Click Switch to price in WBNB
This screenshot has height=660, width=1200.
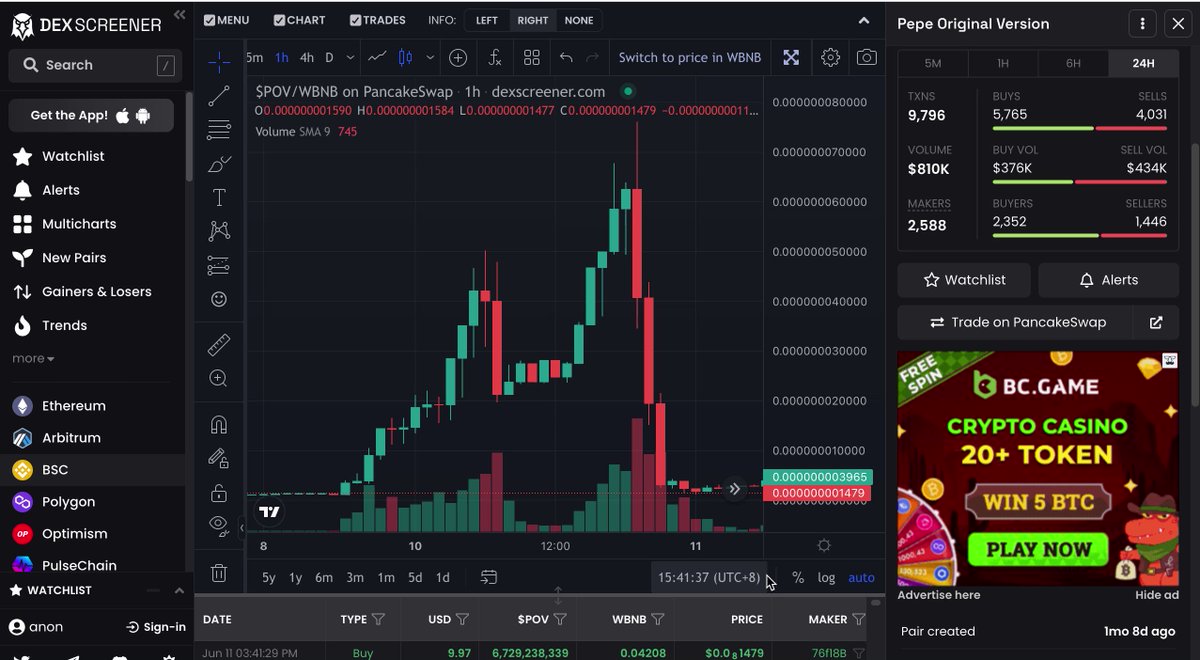tap(690, 58)
